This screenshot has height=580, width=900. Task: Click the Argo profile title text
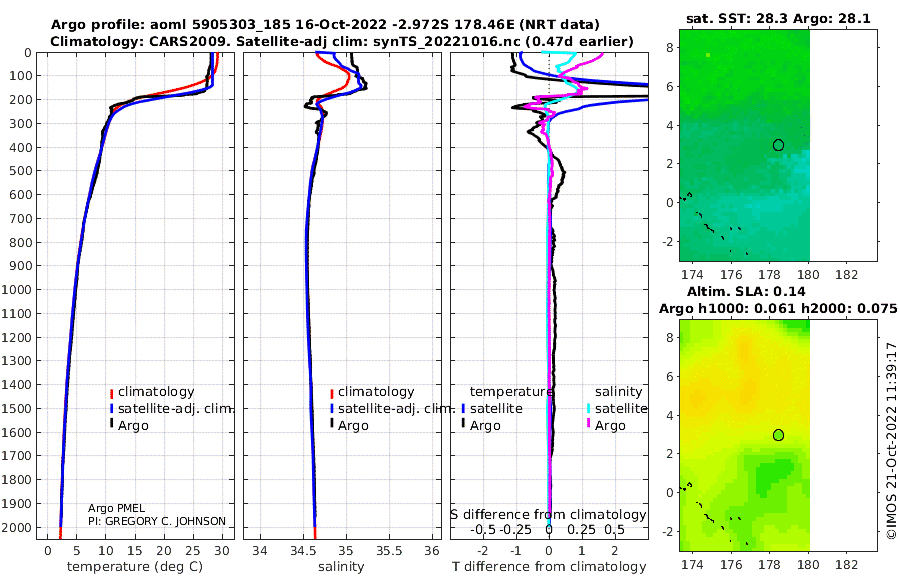tap(325, 25)
